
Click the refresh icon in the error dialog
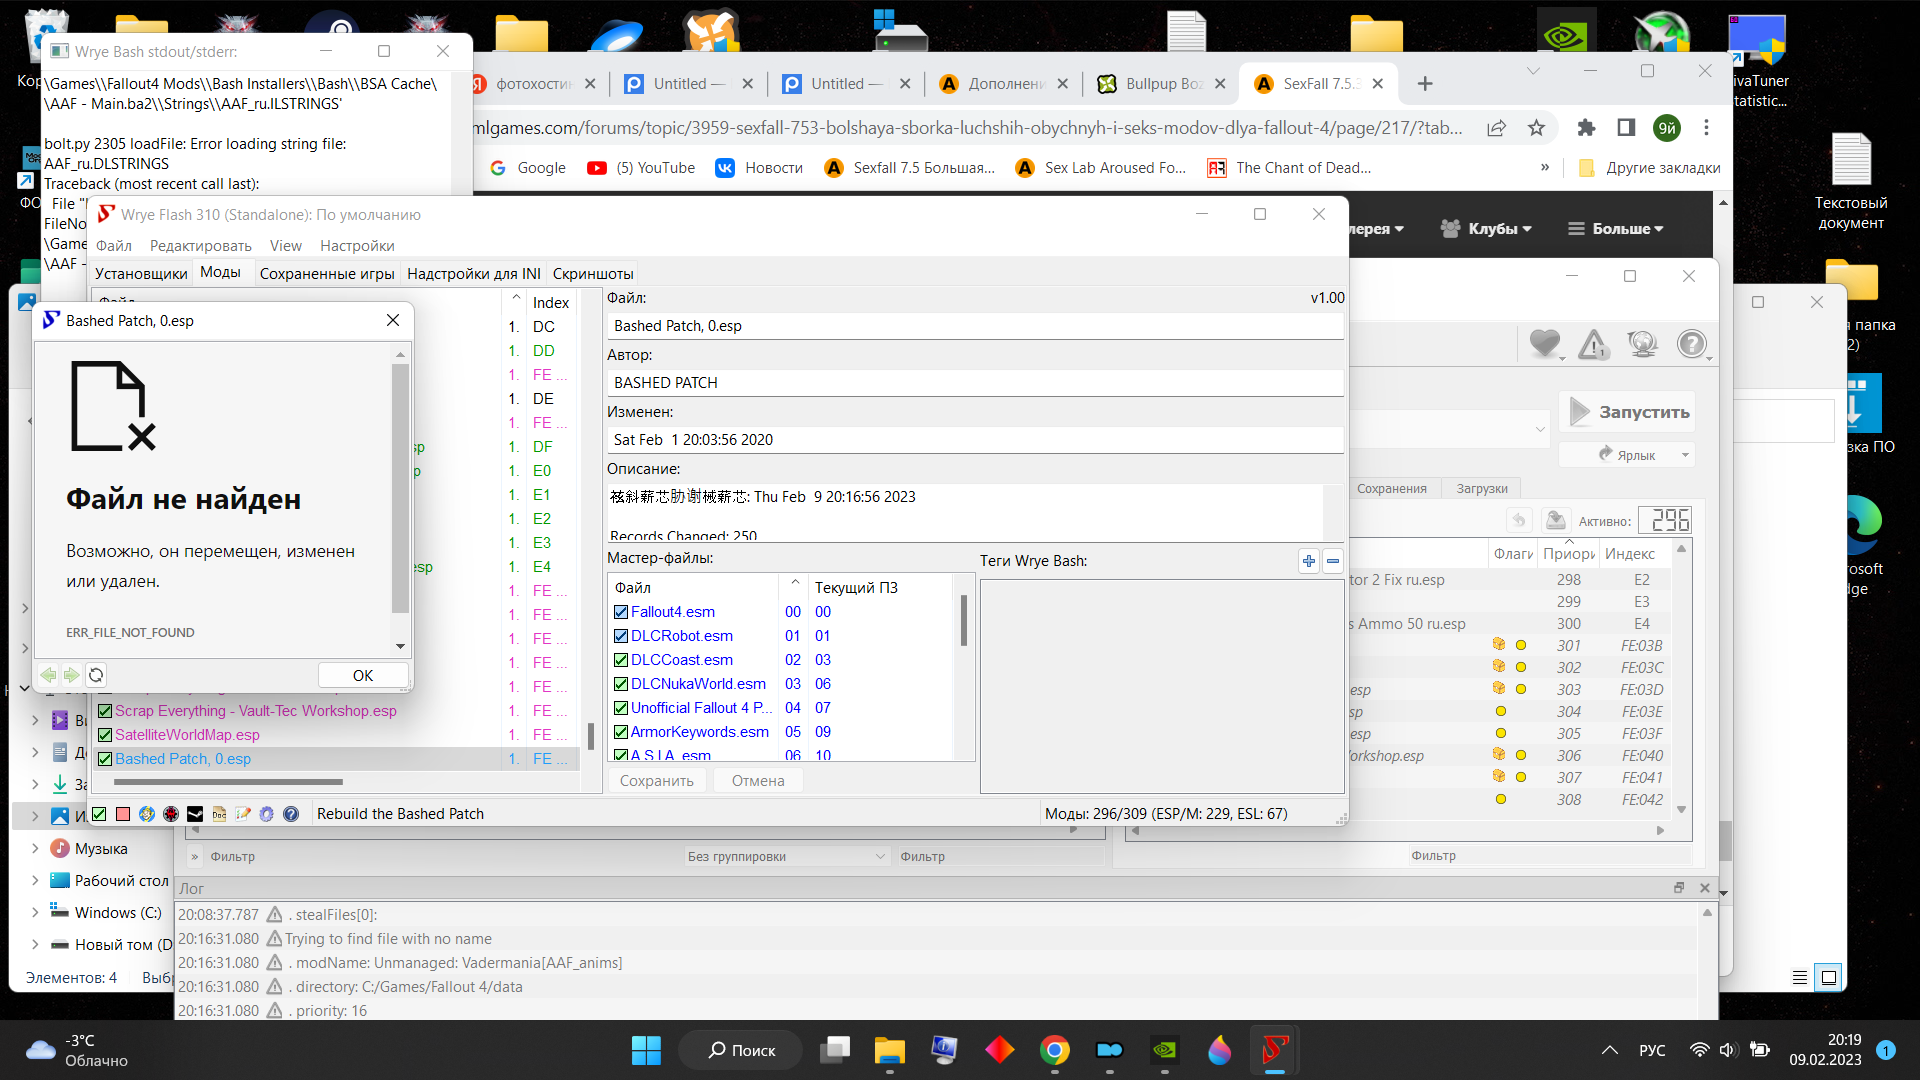tap(96, 675)
